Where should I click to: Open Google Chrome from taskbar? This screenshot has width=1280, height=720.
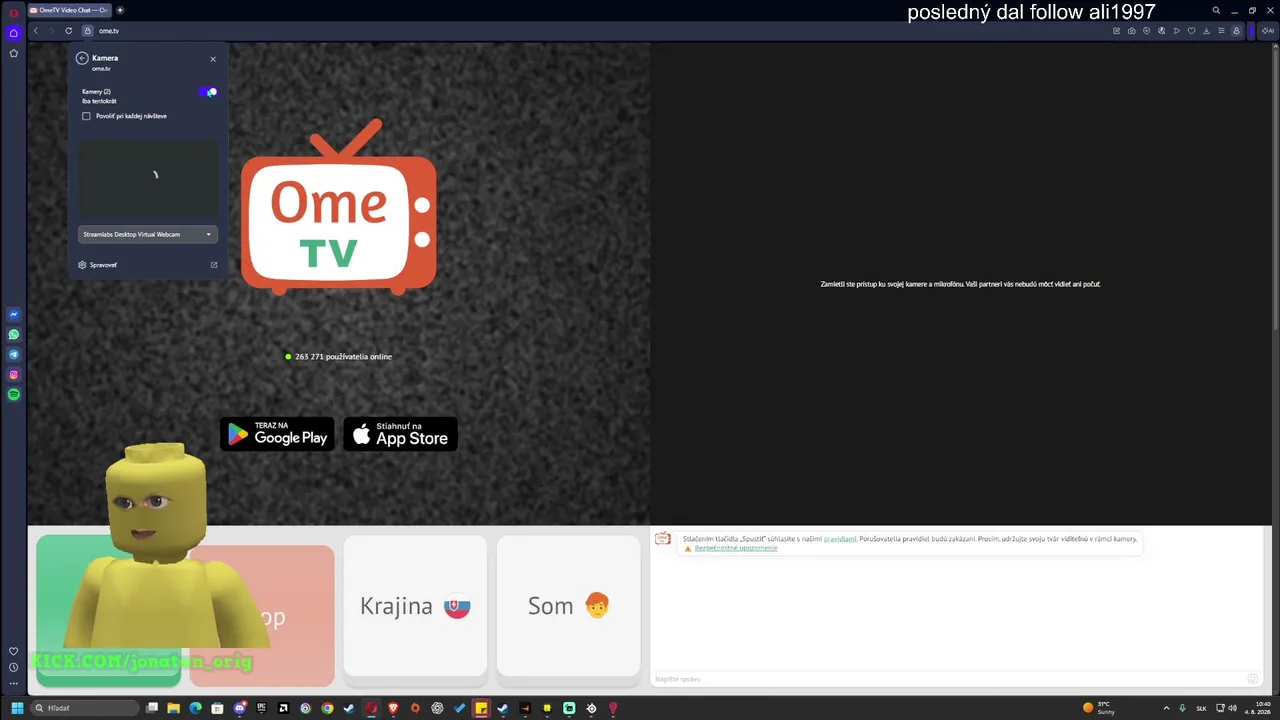(x=327, y=708)
